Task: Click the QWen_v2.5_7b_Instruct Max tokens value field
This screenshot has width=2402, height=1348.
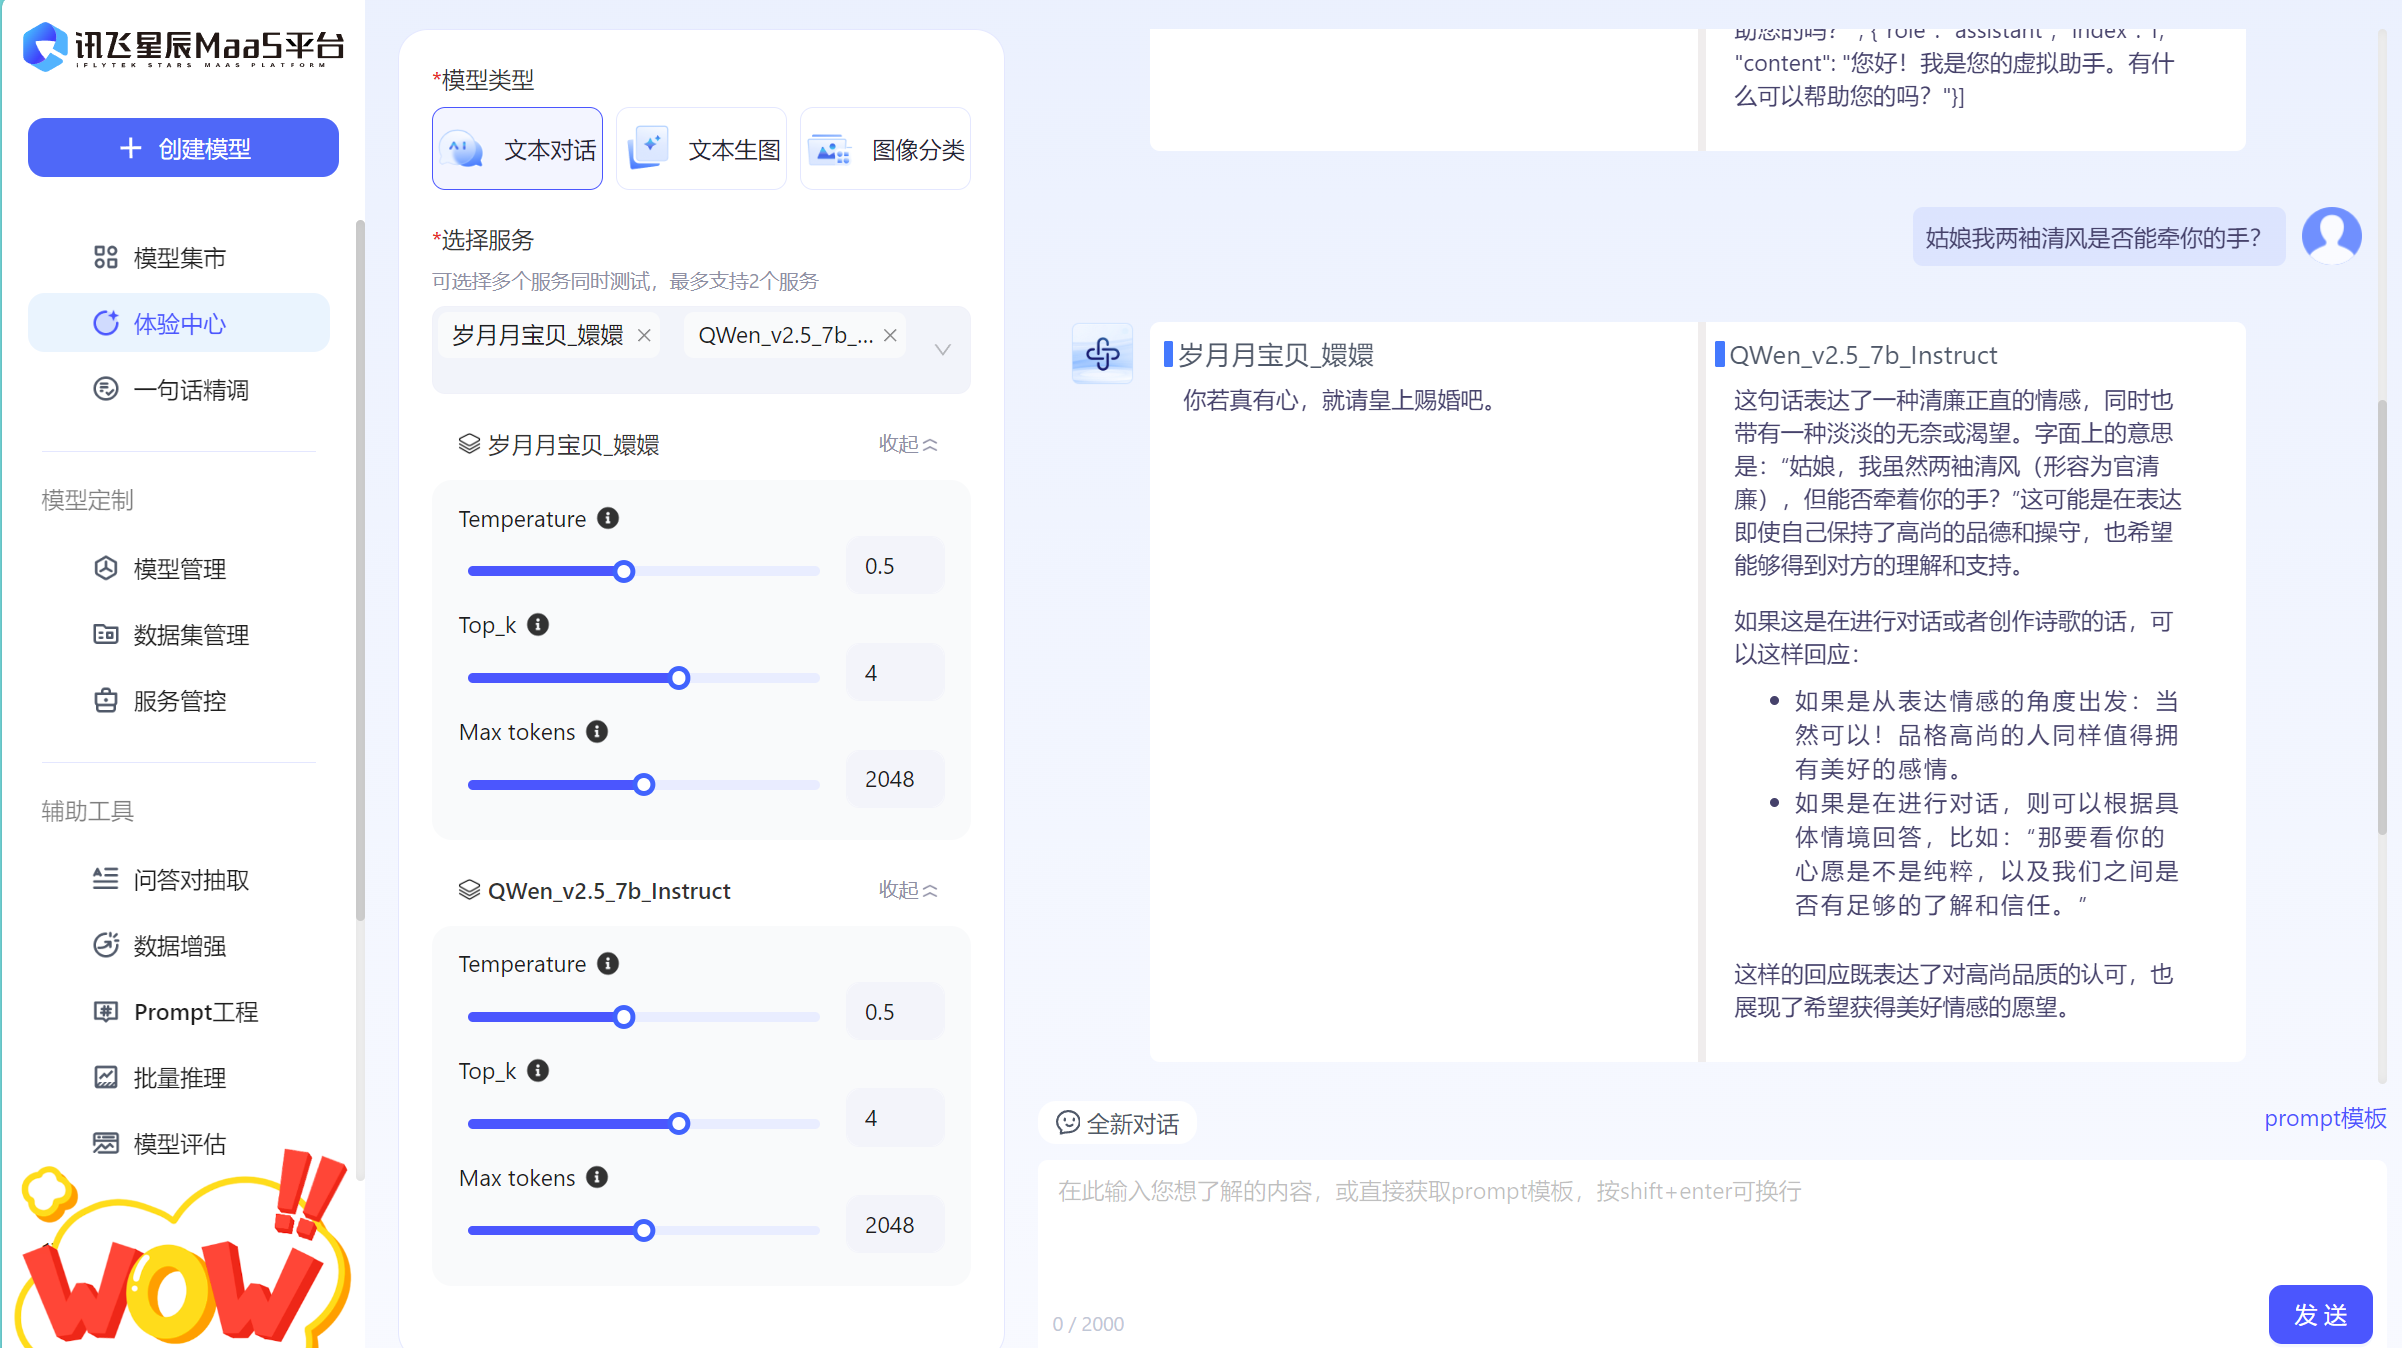Action: (895, 1225)
